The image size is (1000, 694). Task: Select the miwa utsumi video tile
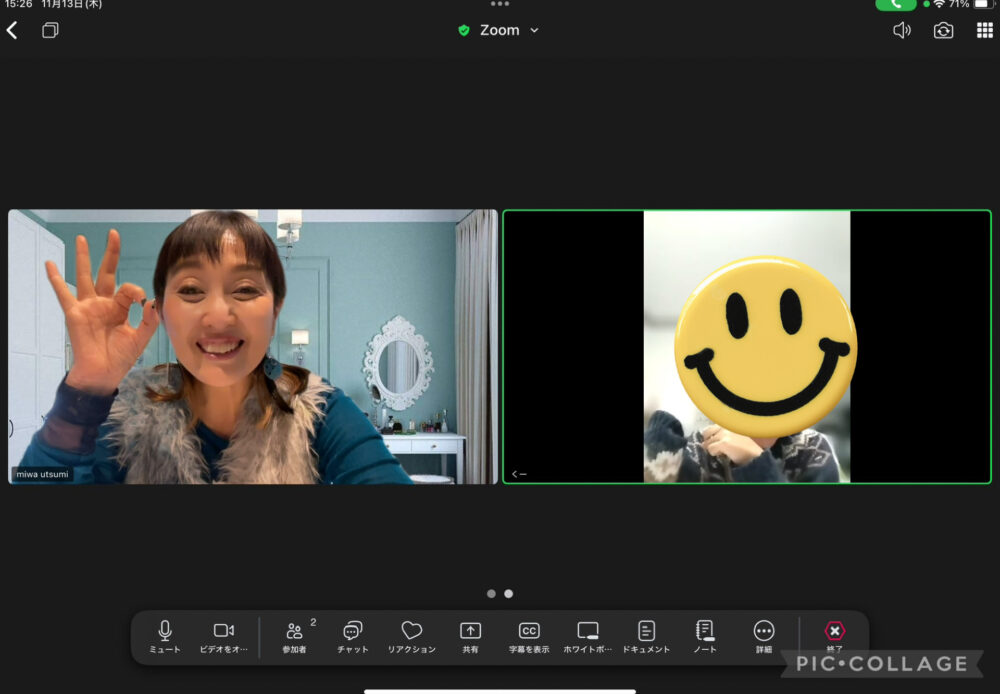pyautogui.click(x=252, y=346)
